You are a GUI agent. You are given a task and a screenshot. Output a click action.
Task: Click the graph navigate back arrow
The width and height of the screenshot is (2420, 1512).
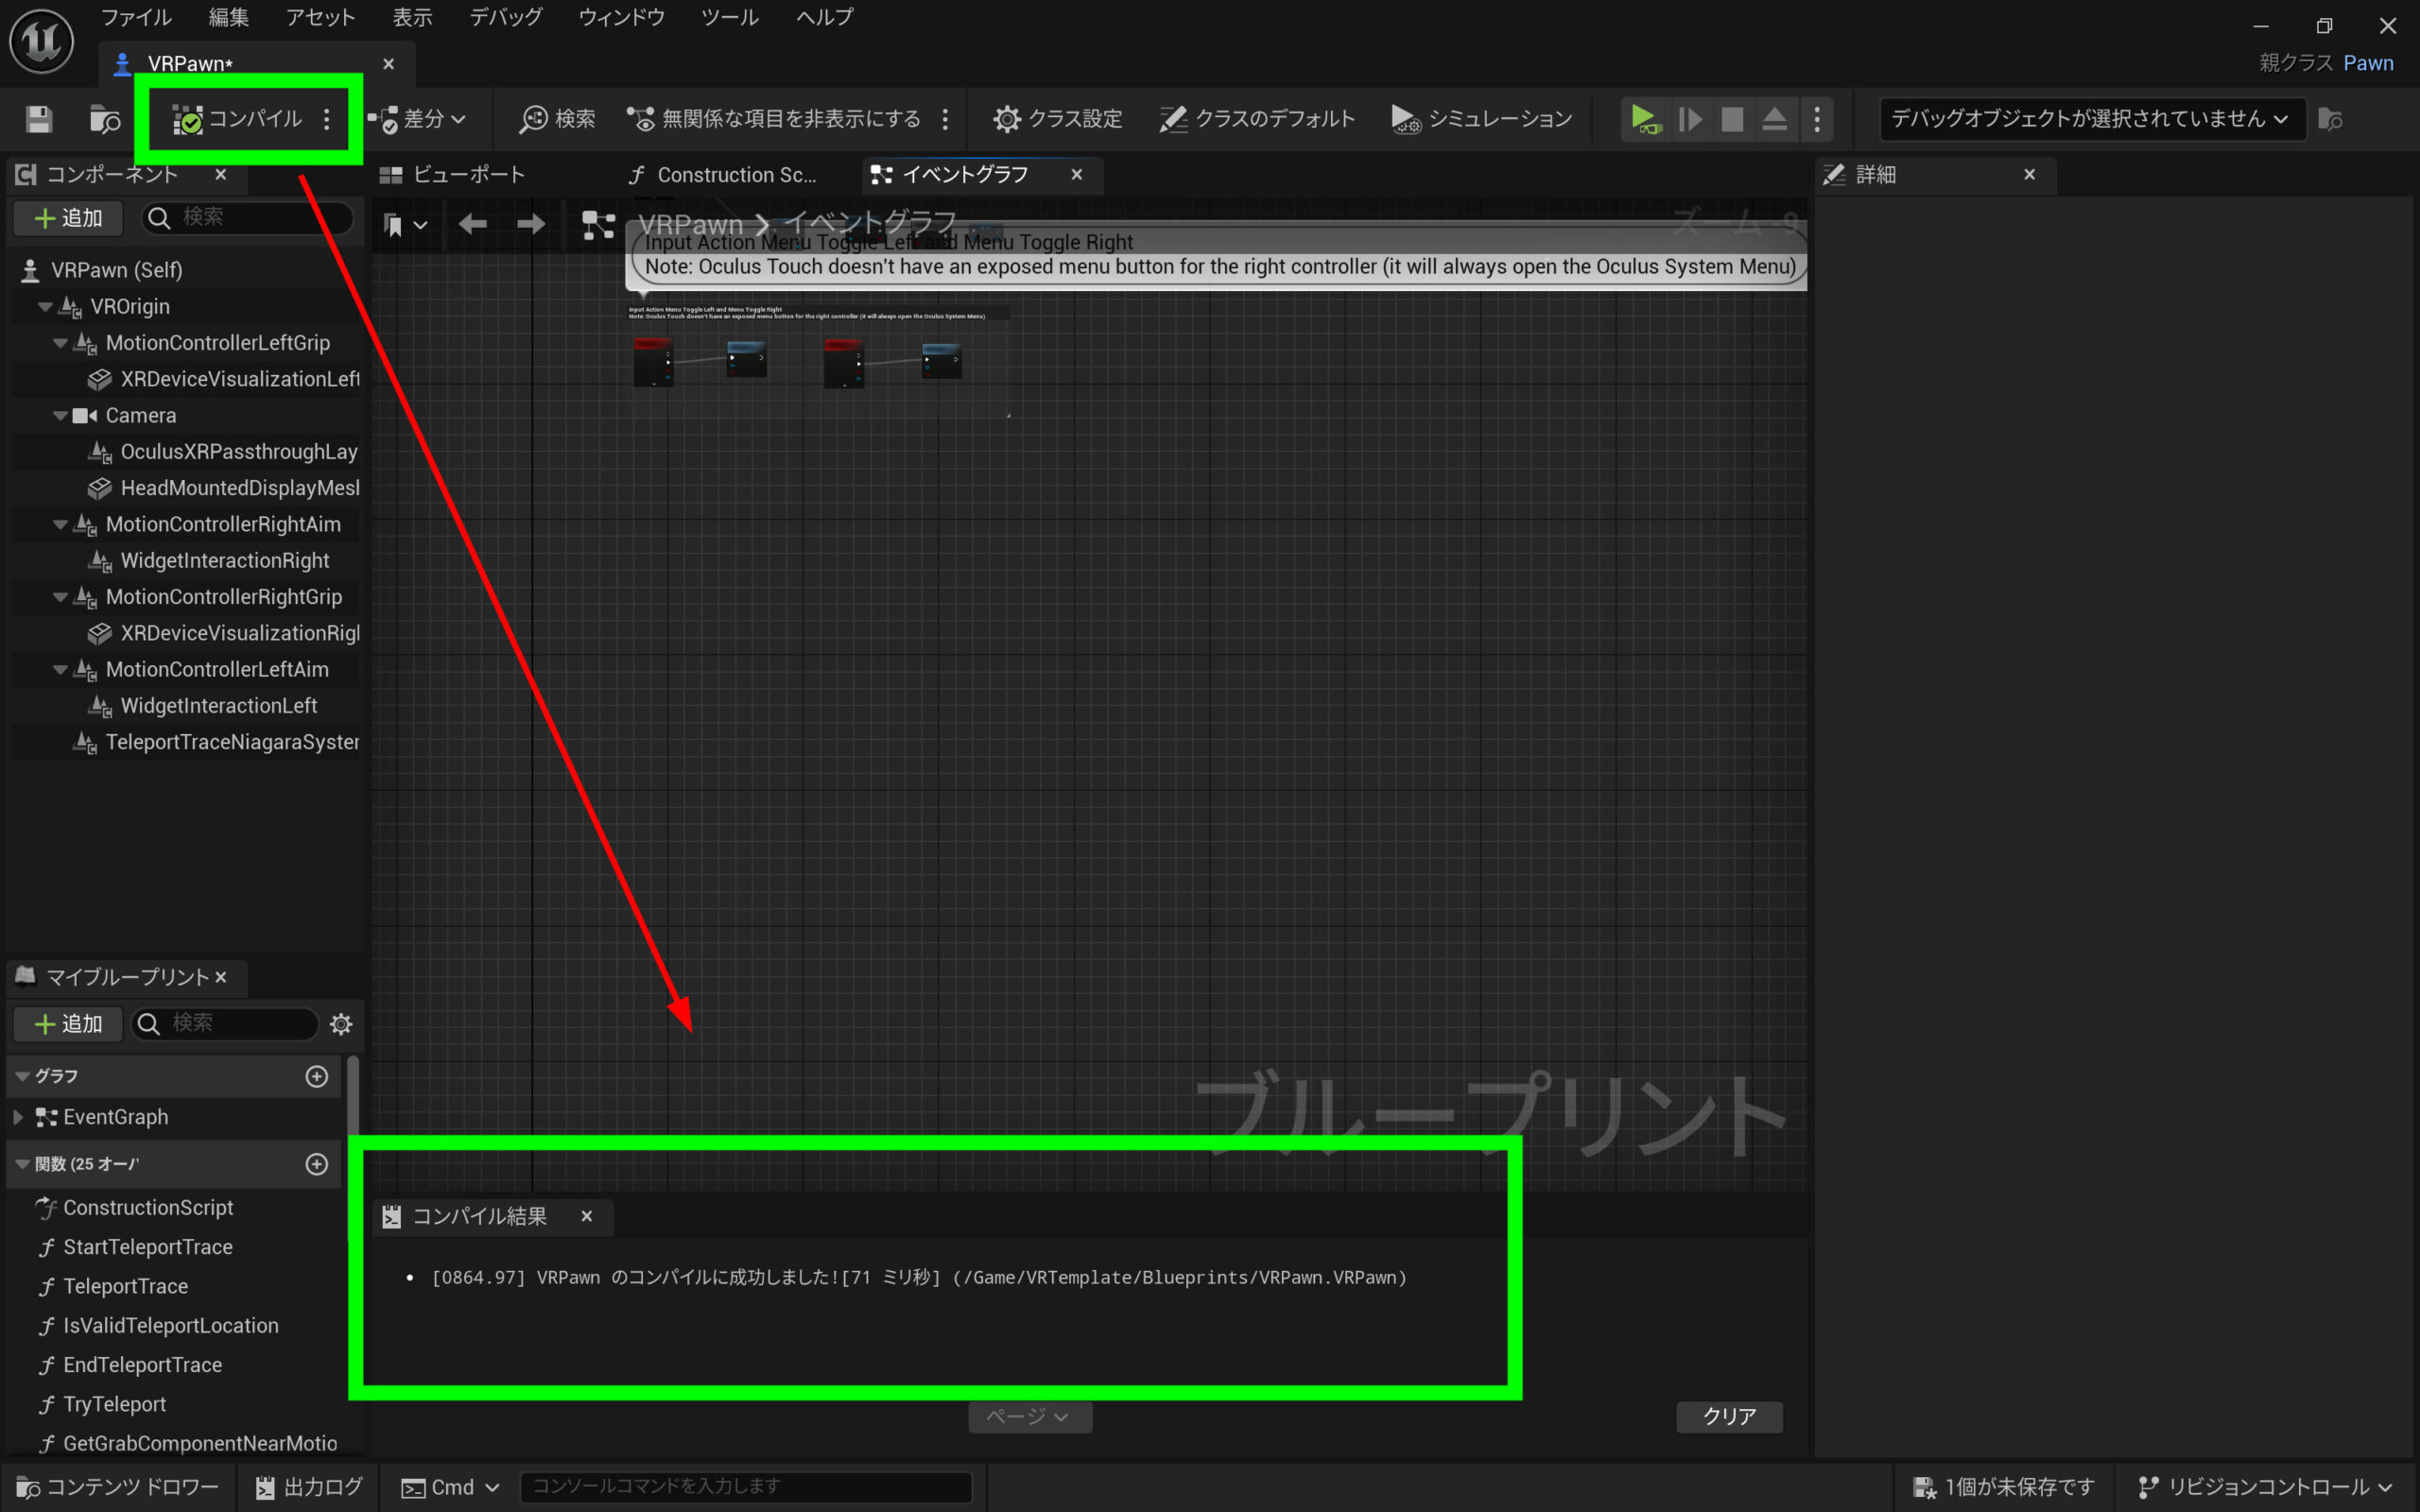tap(473, 224)
